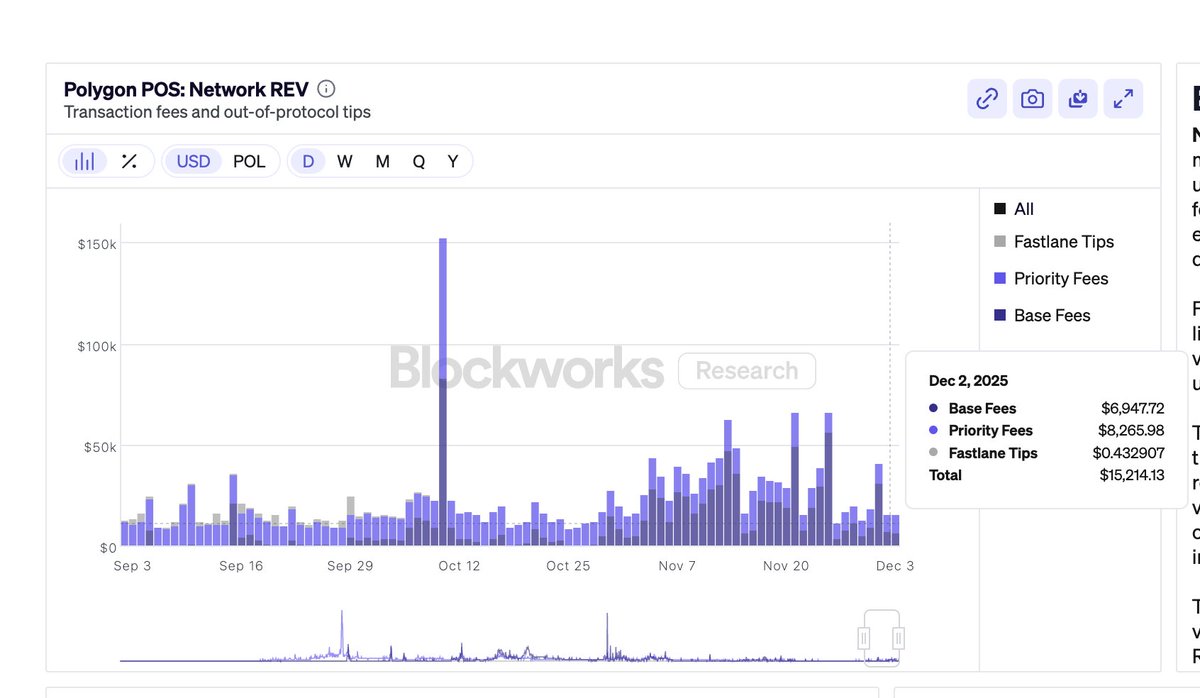The height and width of the screenshot is (698, 1200).
Task: Toggle the Base Fees legend series
Action: 1042,316
